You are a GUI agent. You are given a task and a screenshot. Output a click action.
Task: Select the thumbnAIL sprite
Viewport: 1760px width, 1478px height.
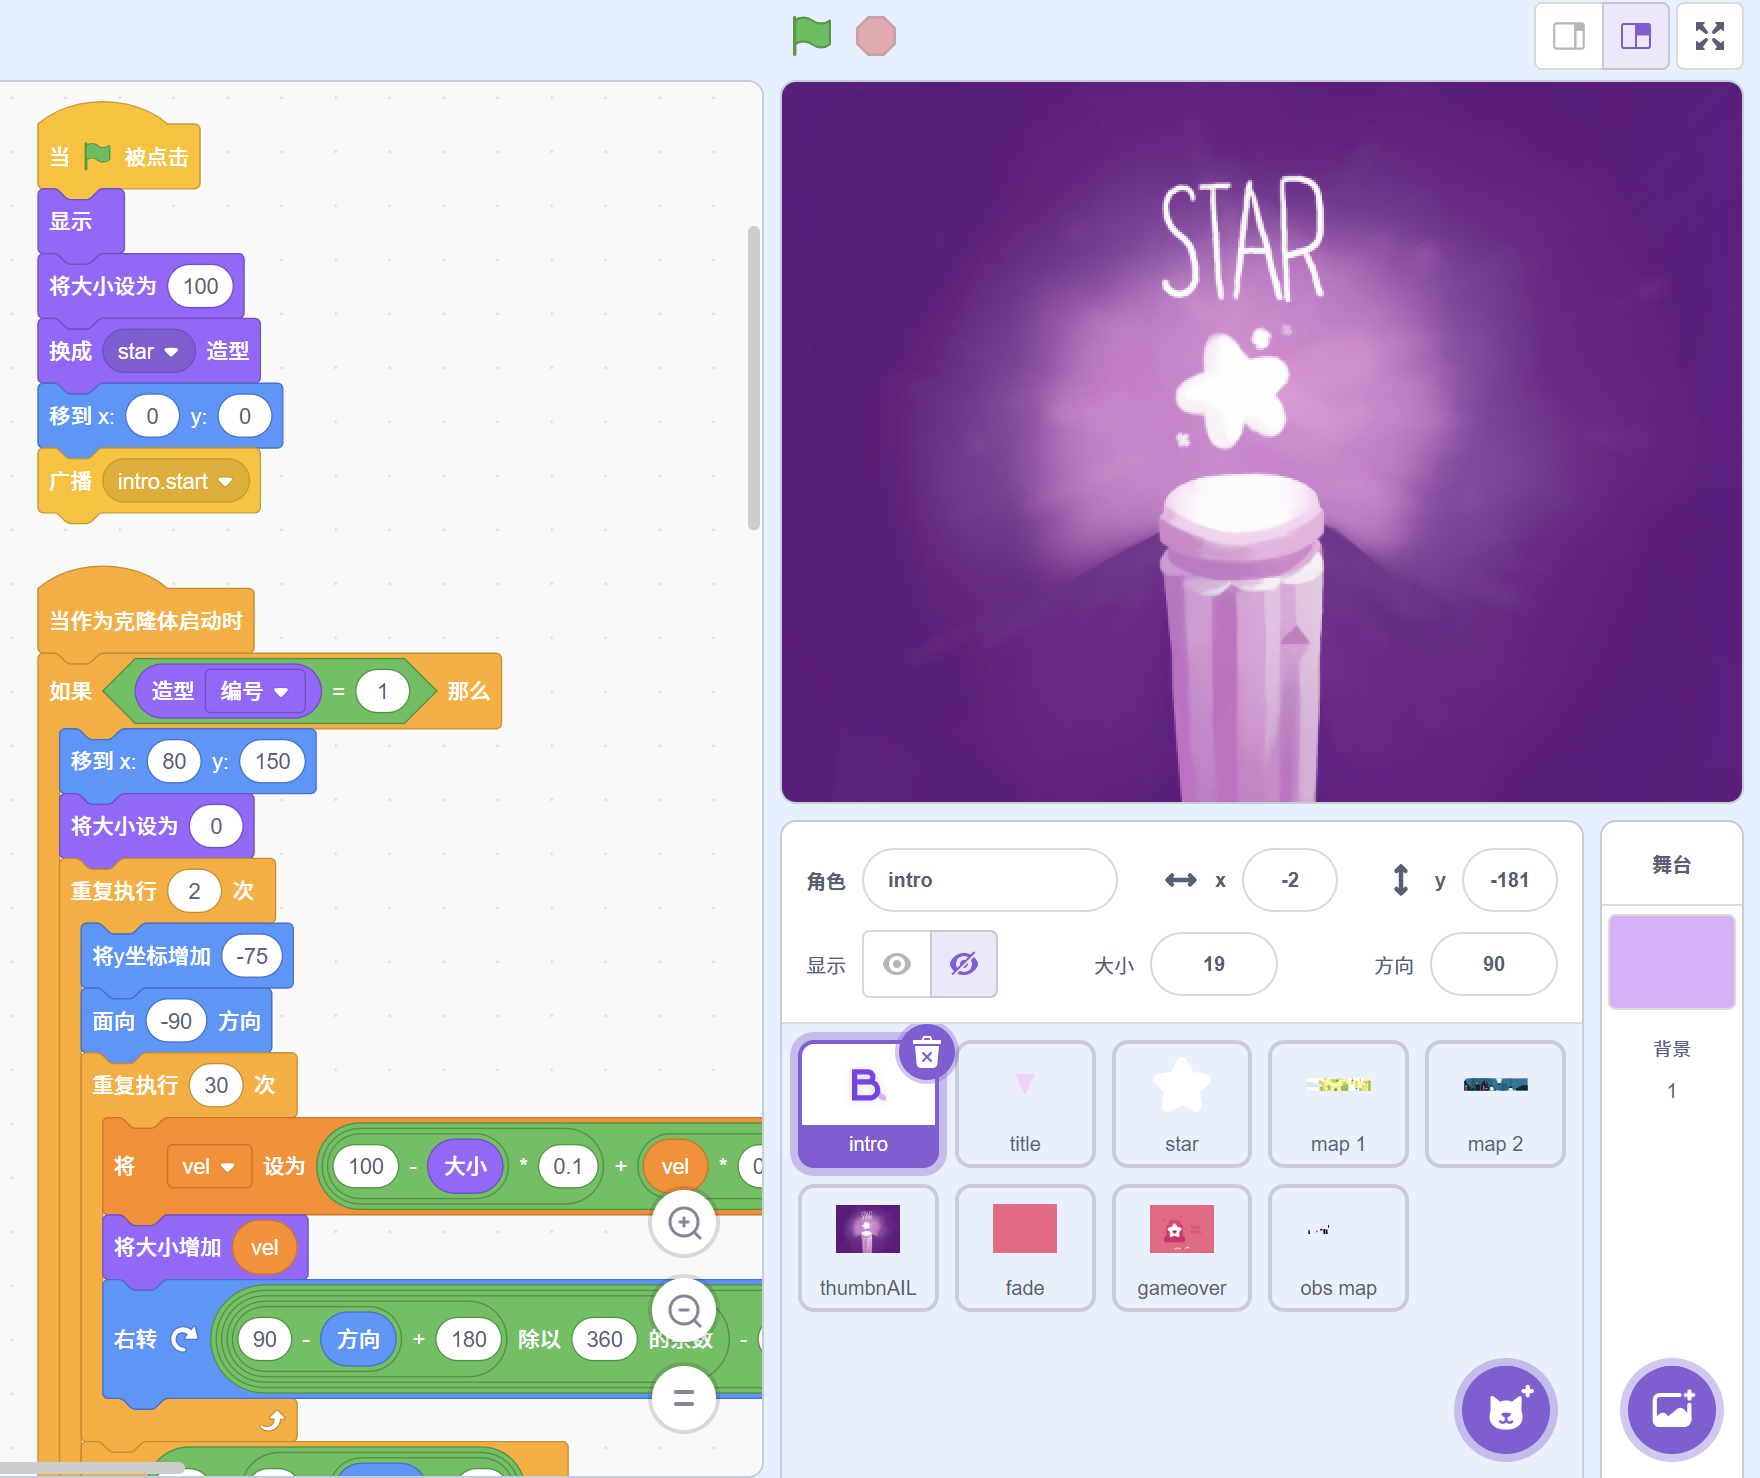[867, 1248]
